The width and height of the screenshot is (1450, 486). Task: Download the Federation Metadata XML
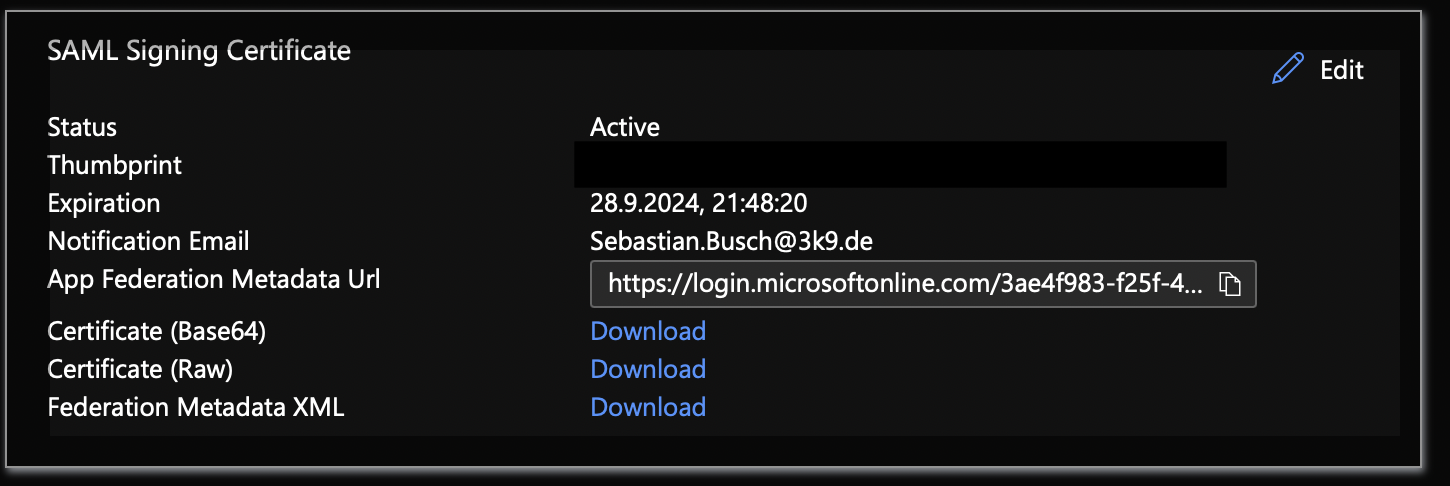click(x=648, y=407)
